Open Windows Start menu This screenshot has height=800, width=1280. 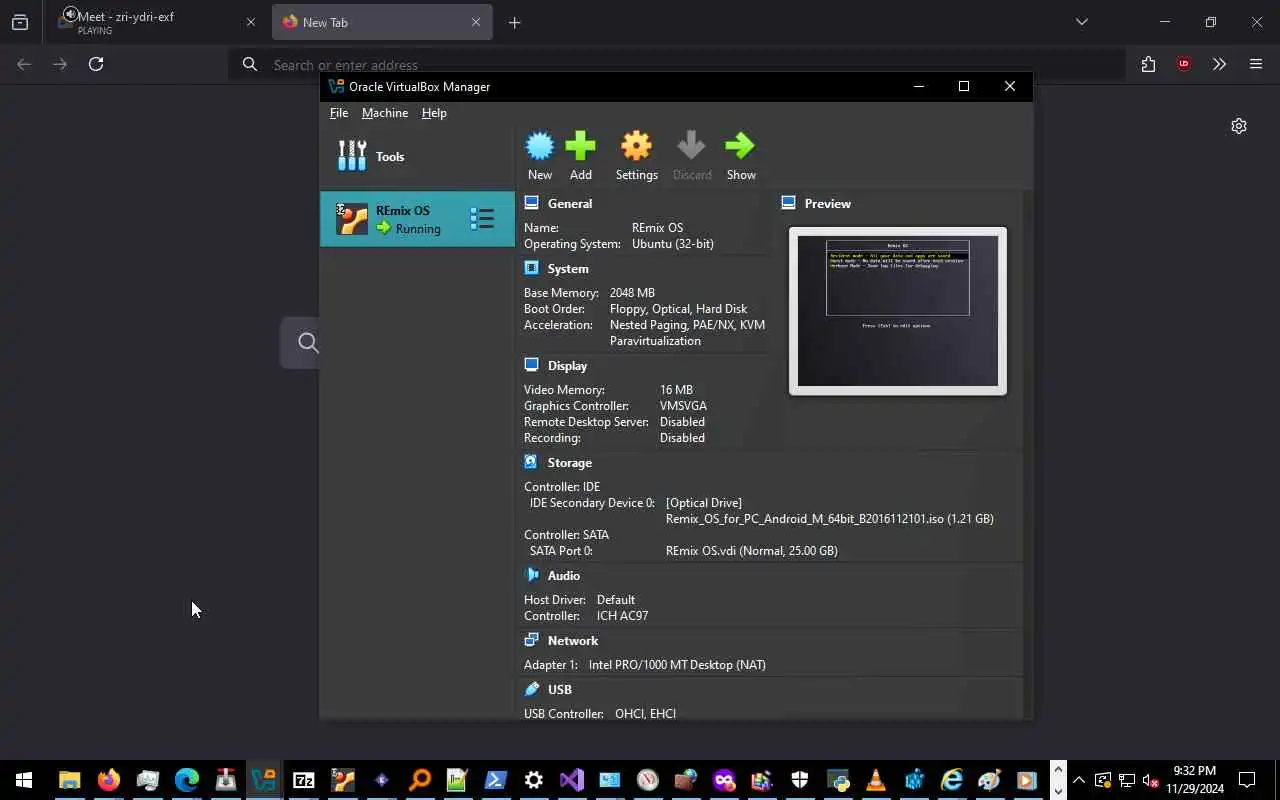coord(24,780)
